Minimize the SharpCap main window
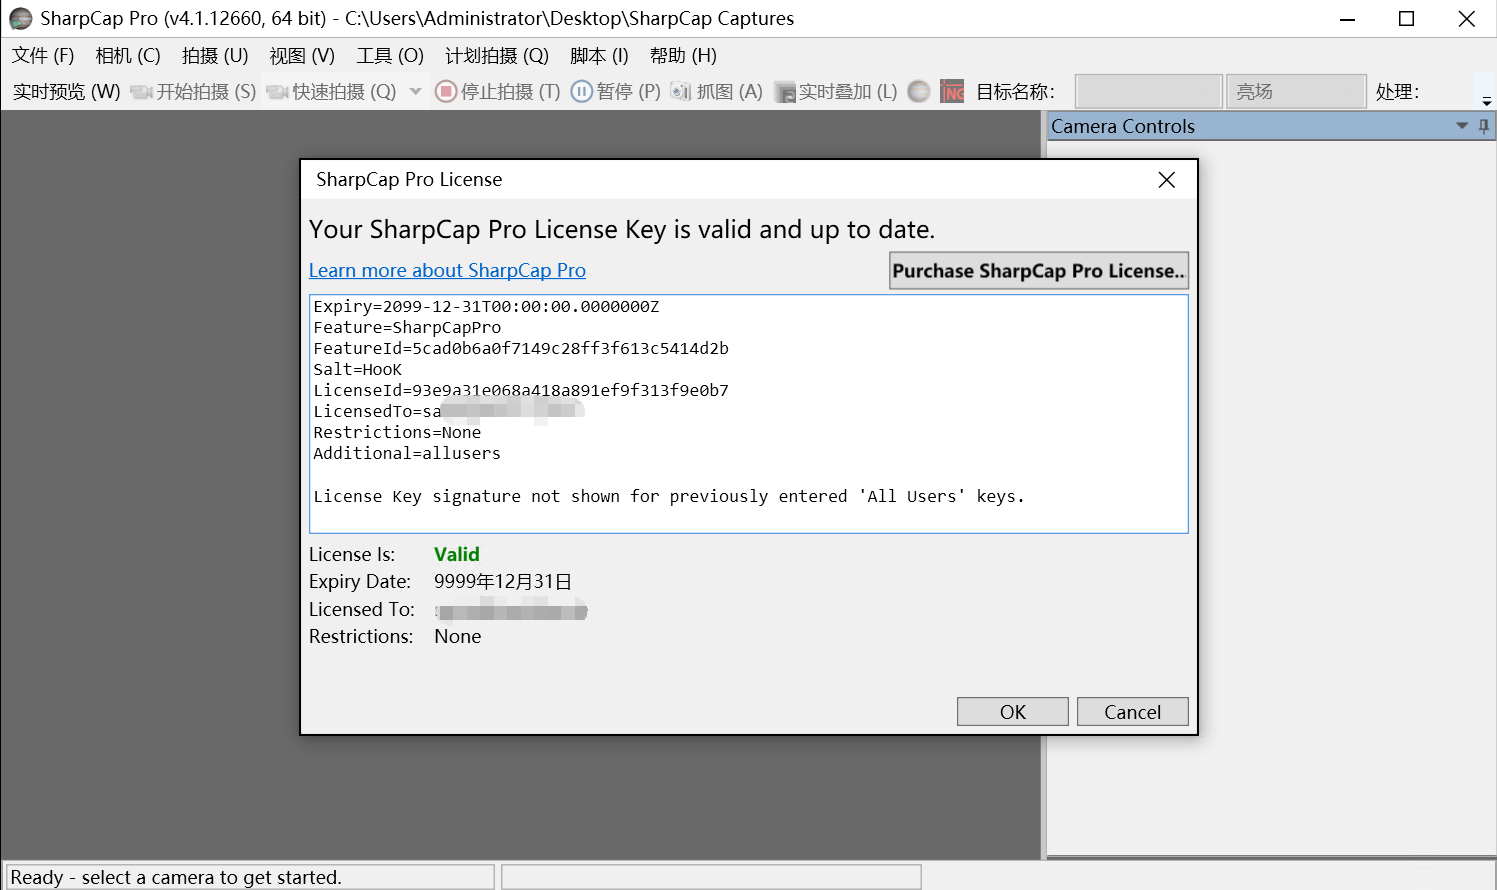Viewport: 1497px width, 890px height. pos(1347,19)
